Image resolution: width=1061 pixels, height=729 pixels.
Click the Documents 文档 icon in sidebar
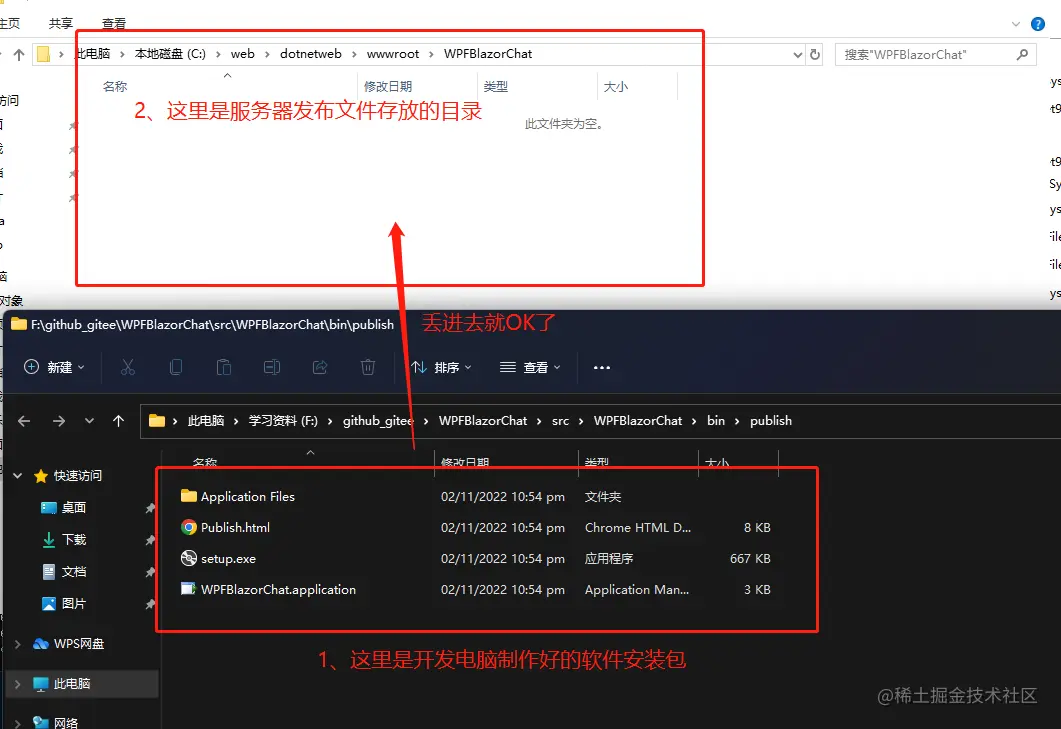[x=49, y=572]
